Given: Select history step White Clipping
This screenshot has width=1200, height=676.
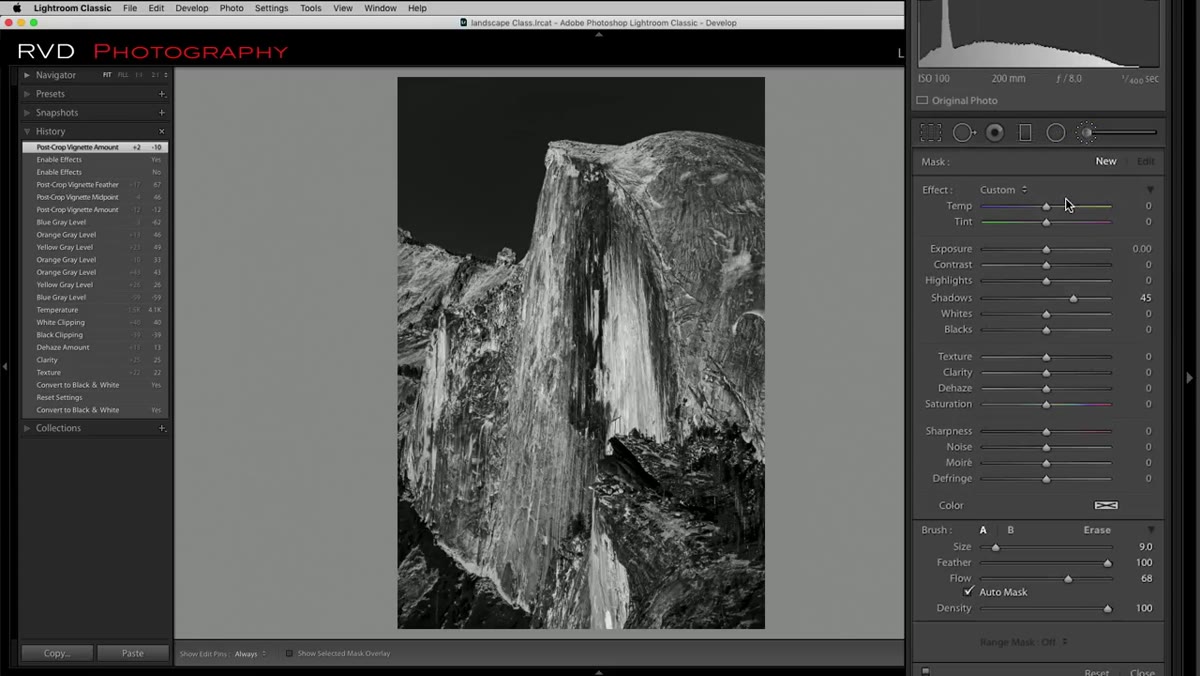Looking at the screenshot, I should pyautogui.click(x=95, y=322).
